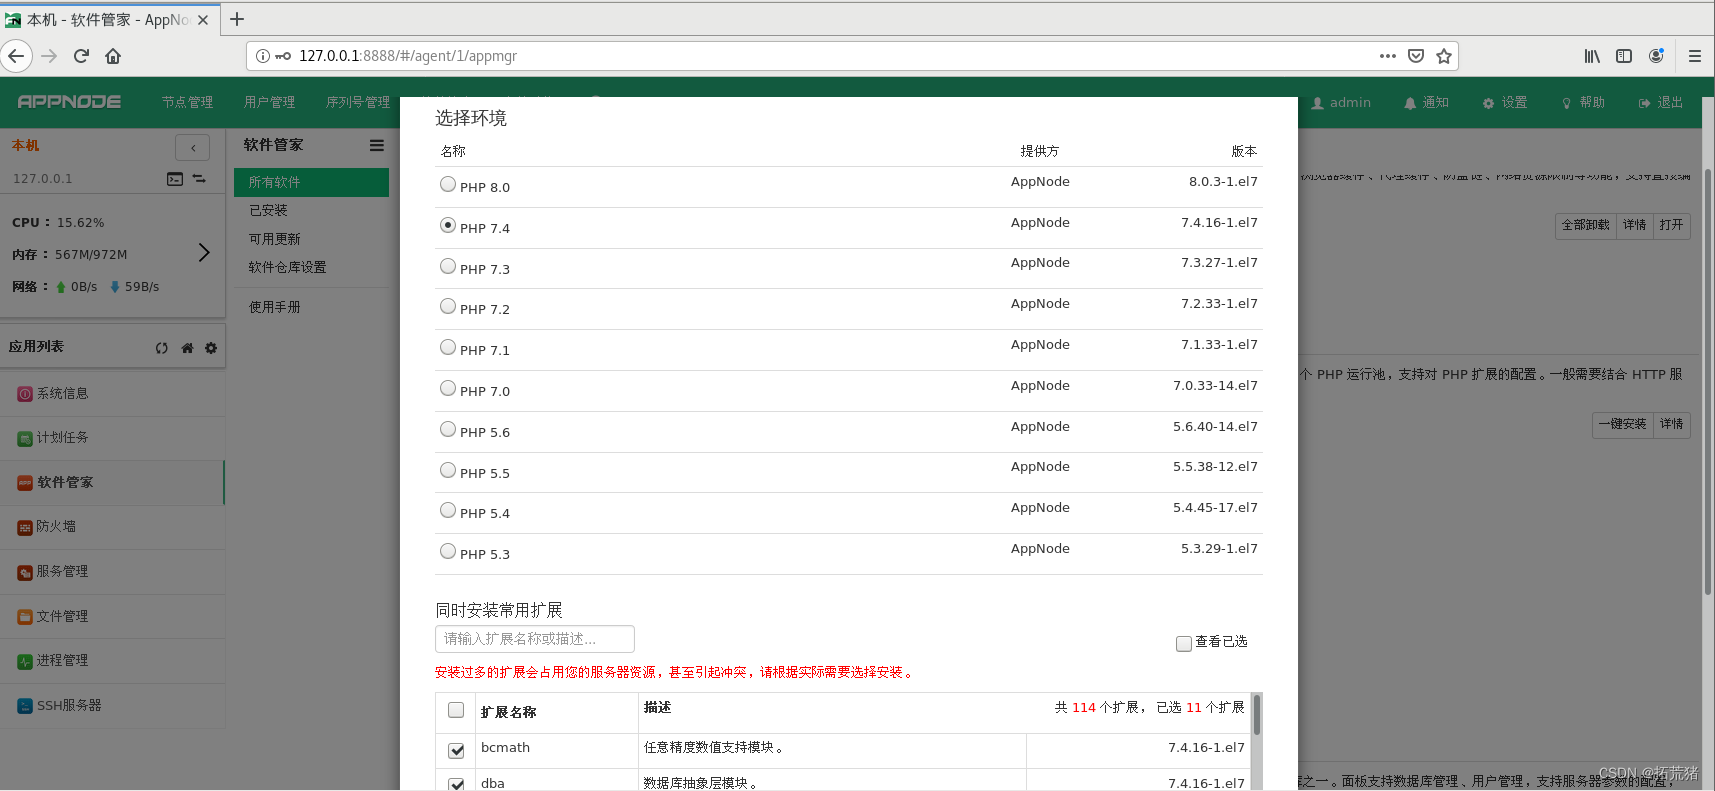
Task: Click the 全部卸载 button
Action: click(1586, 225)
